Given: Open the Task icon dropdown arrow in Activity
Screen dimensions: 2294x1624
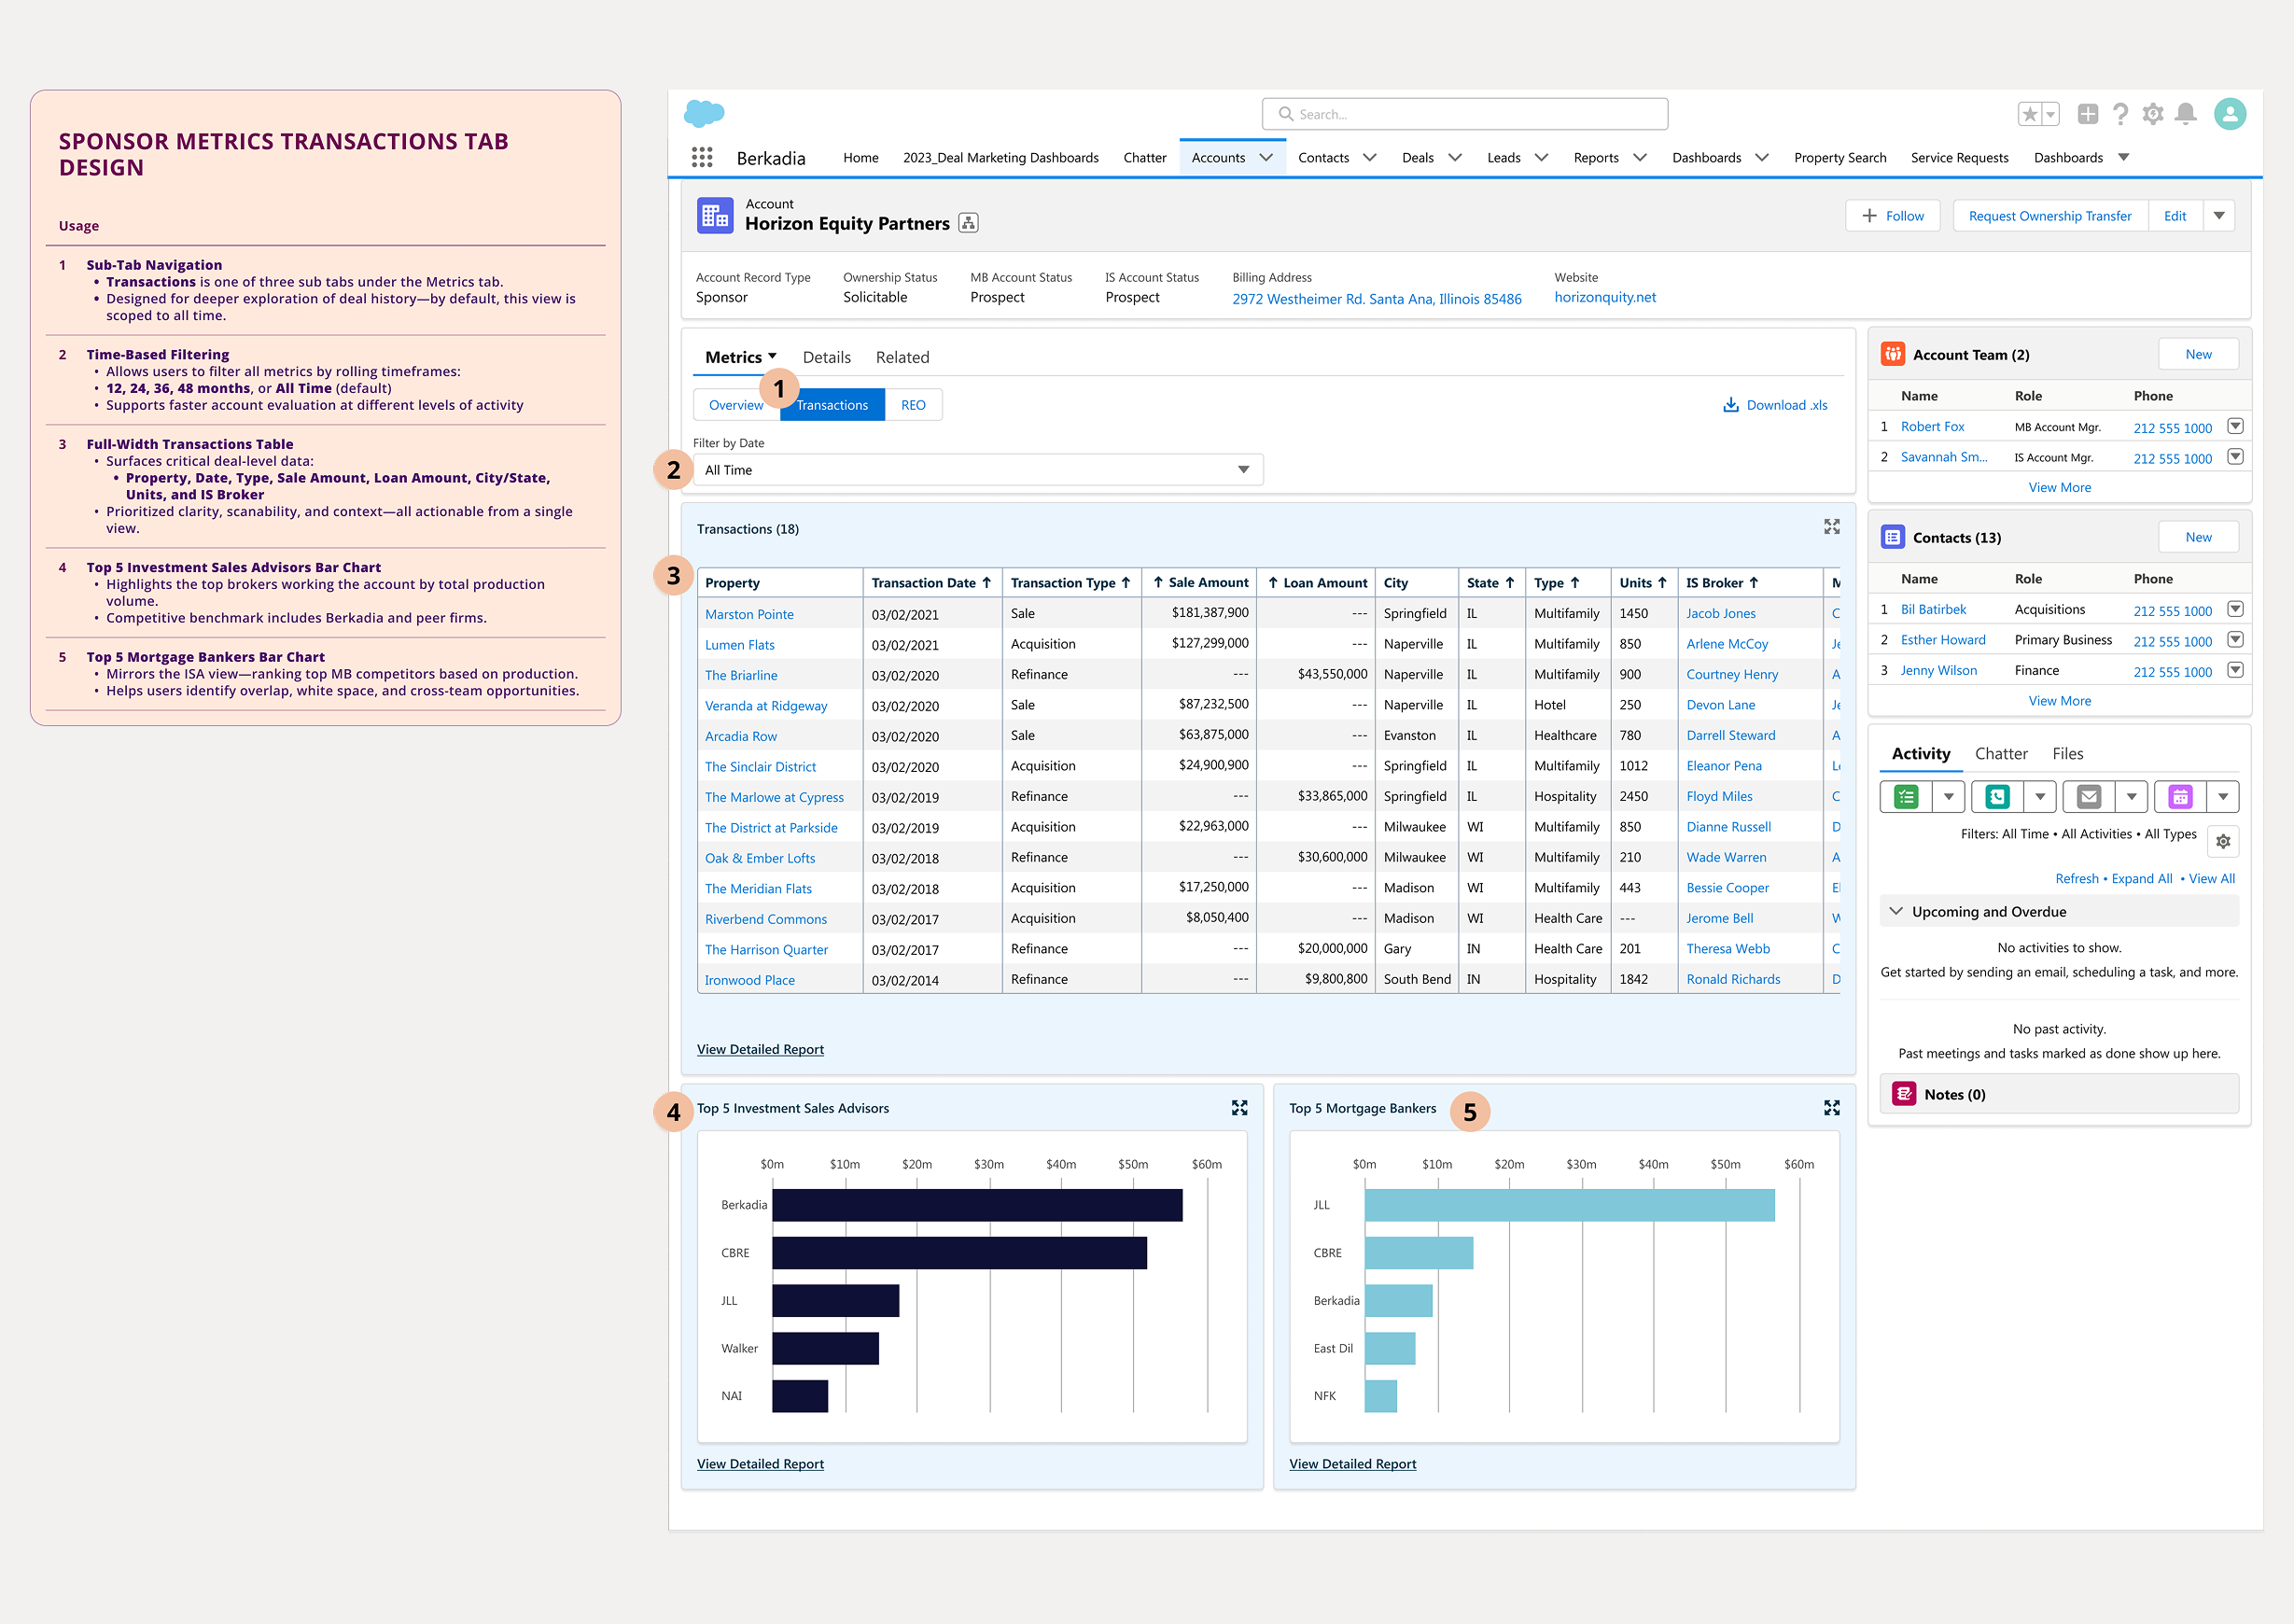Looking at the screenshot, I should click(x=1948, y=797).
